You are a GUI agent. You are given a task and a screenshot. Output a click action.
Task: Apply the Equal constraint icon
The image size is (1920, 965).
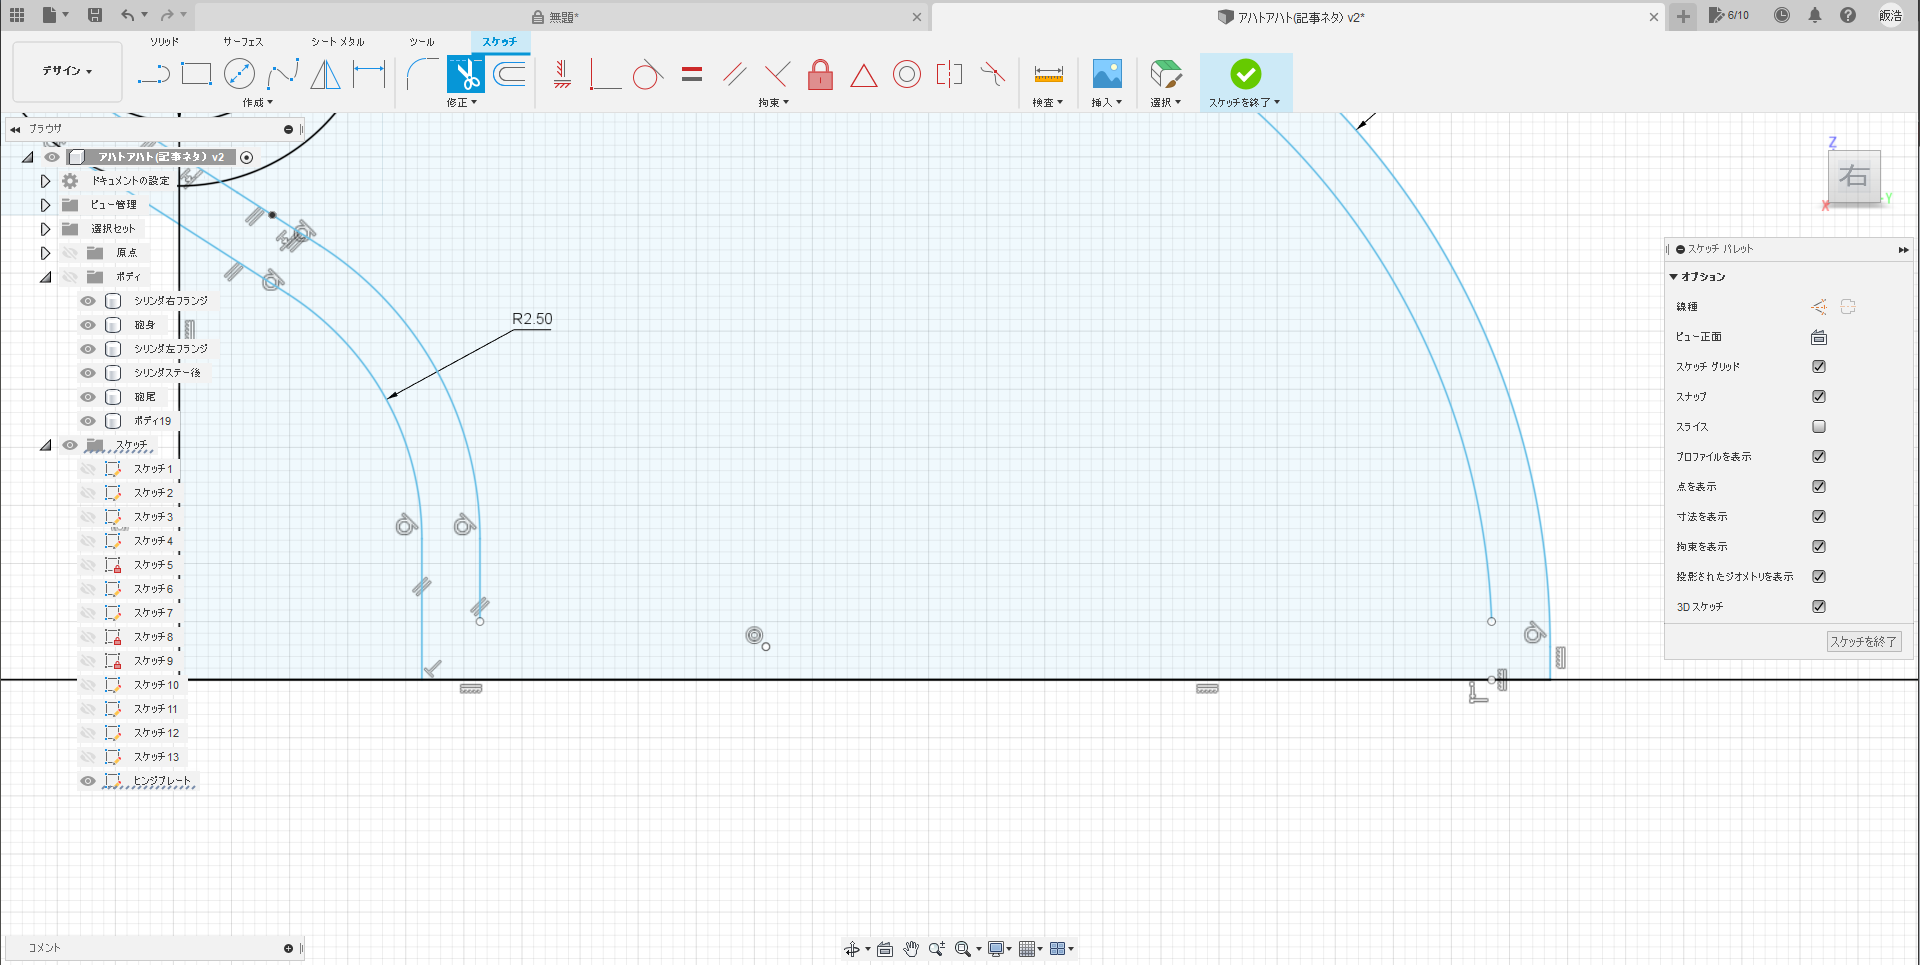(x=692, y=74)
